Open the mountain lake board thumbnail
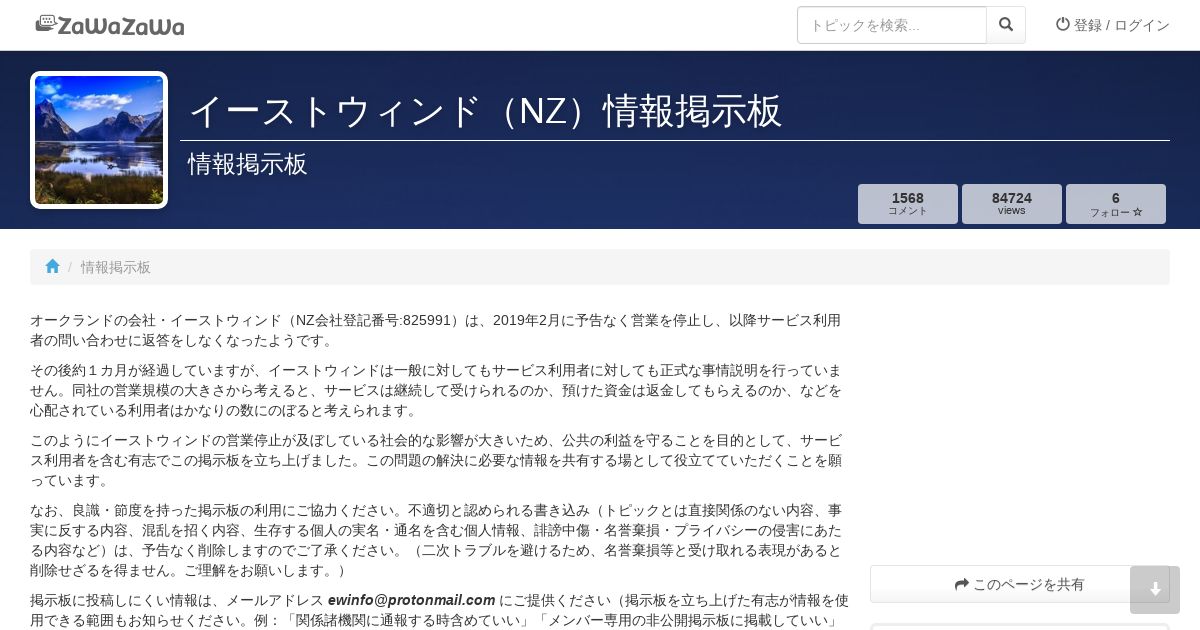The image size is (1200, 630). click(99, 140)
